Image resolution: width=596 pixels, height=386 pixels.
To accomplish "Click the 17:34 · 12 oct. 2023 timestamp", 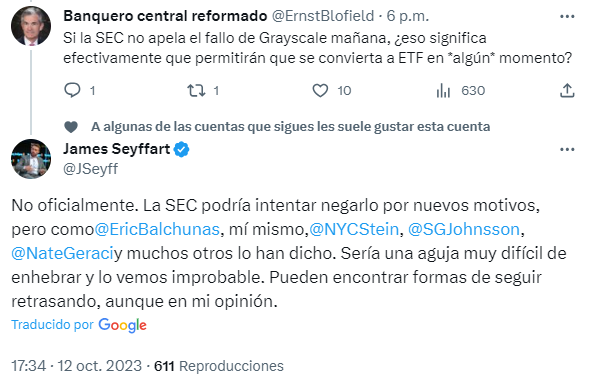I will click(x=76, y=366).
